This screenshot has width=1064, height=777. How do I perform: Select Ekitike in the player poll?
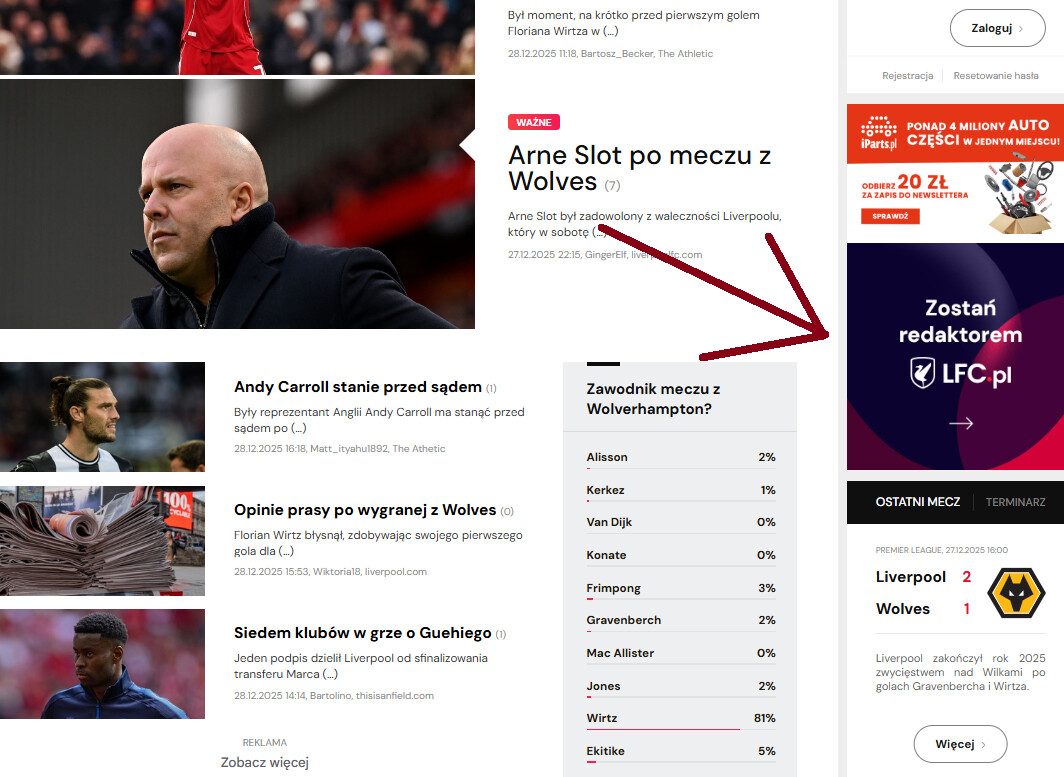[681, 752]
